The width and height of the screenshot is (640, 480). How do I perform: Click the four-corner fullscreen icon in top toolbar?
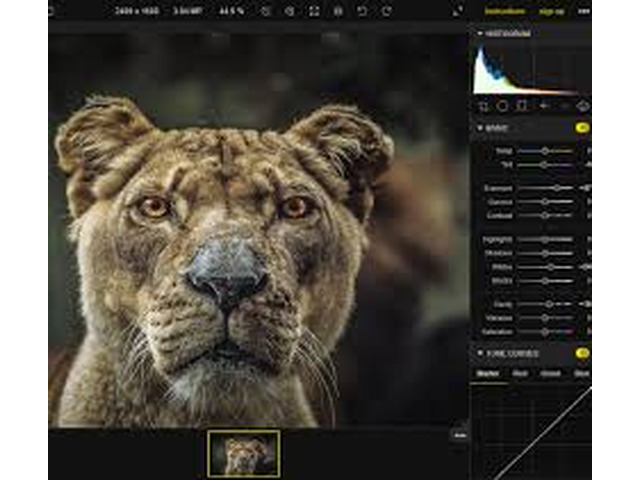[314, 11]
